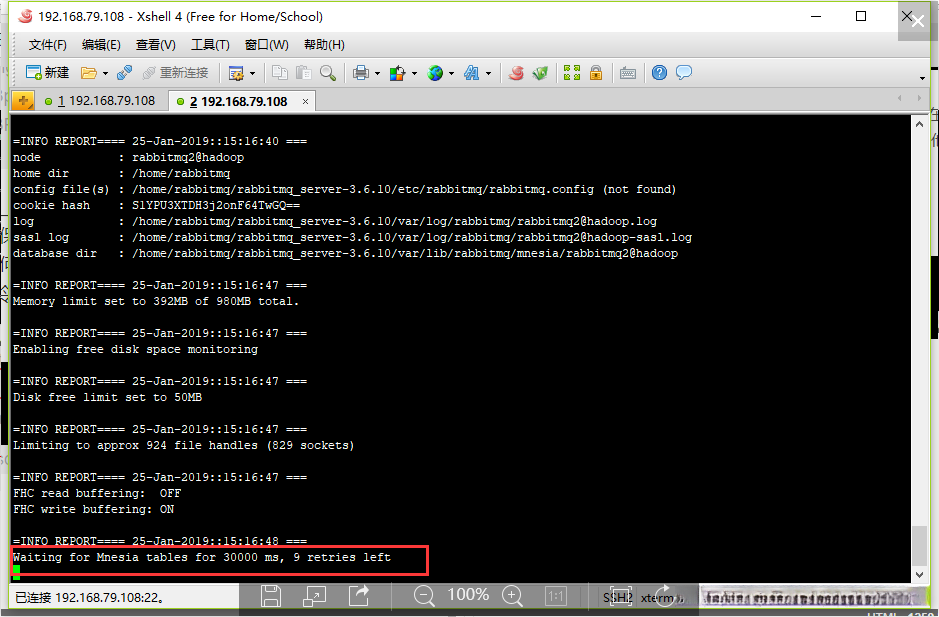Click the globe encoding icon
The image size is (939, 617).
(435, 73)
